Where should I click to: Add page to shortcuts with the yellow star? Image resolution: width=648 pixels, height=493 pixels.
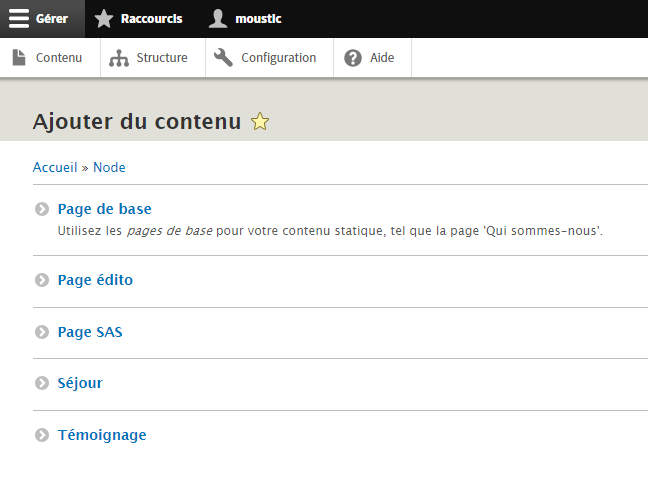click(260, 122)
